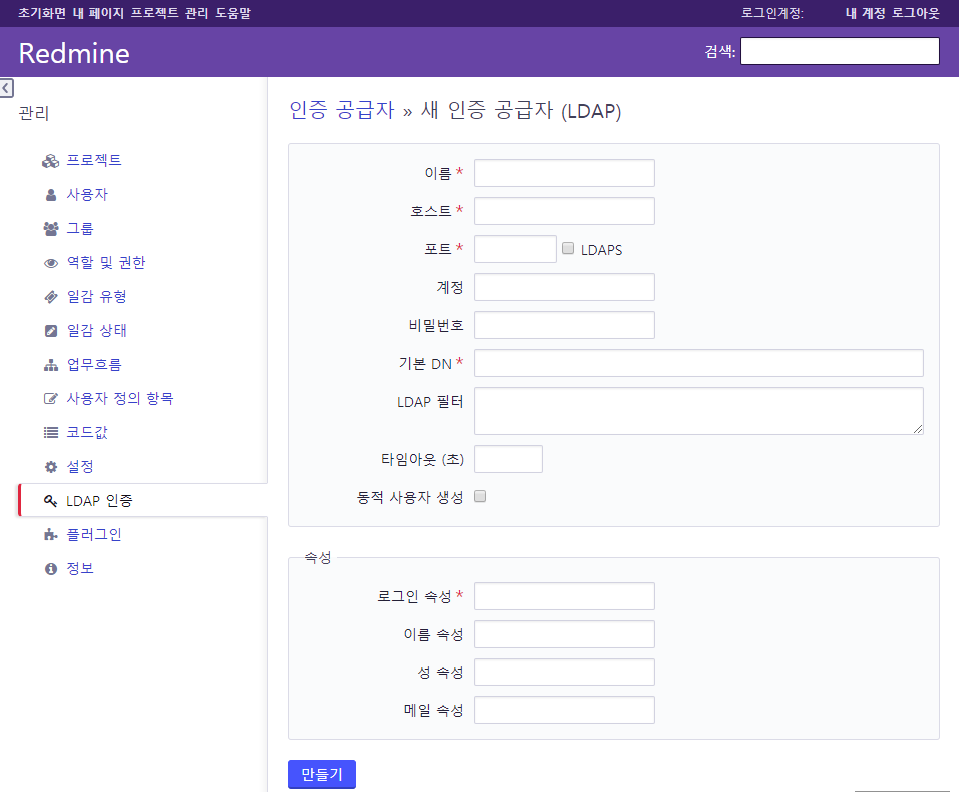Screen dimensions: 959x792
Task: Click the puzzle icon beside 플러그인
Action: point(51,535)
